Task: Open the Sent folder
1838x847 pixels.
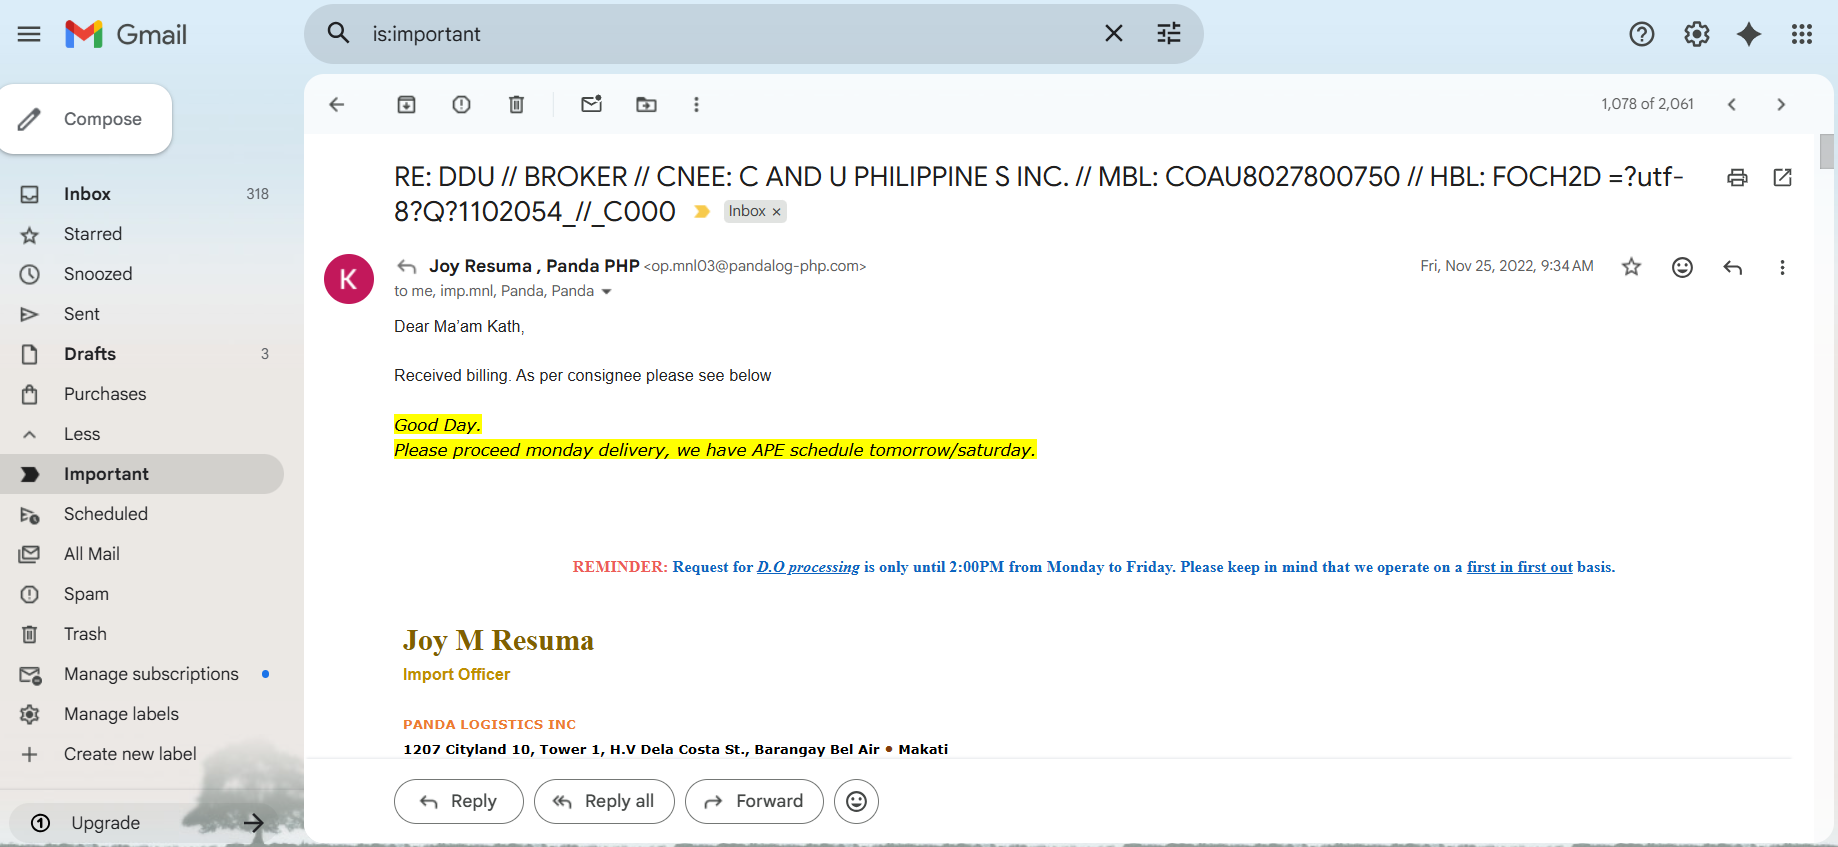Action: (81, 314)
